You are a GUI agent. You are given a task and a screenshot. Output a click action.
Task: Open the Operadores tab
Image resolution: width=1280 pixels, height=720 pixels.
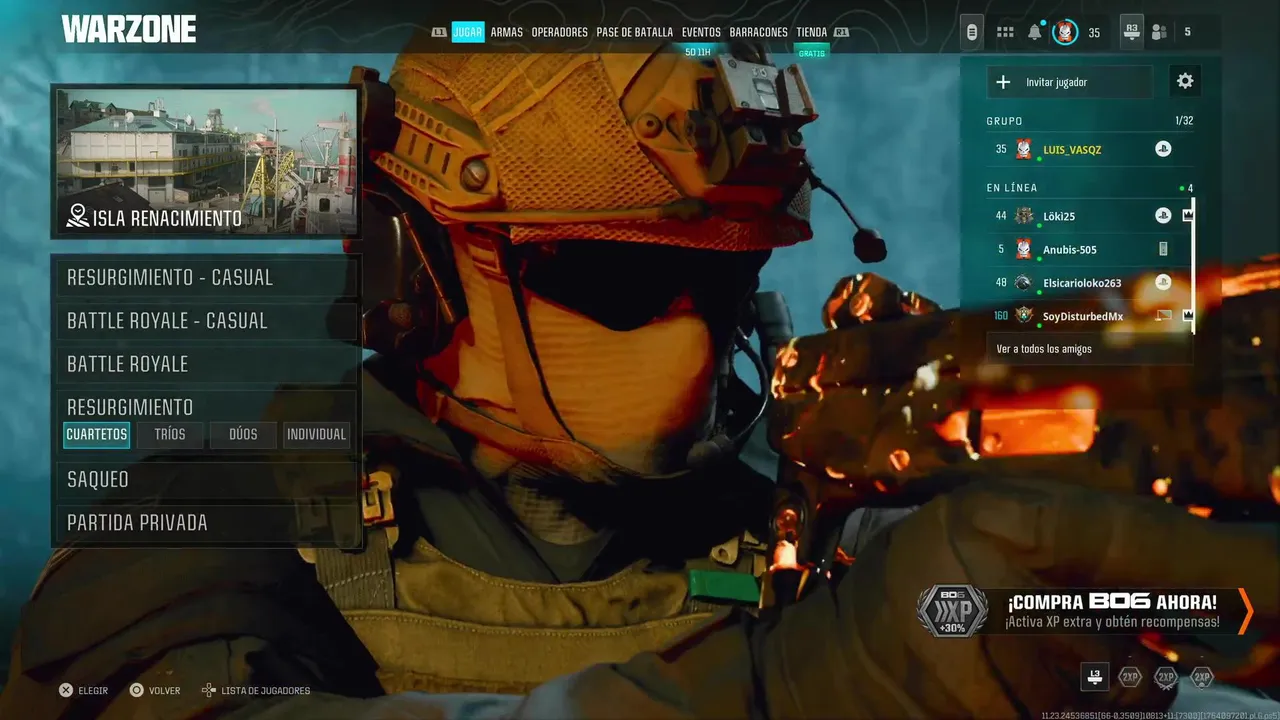560,32
